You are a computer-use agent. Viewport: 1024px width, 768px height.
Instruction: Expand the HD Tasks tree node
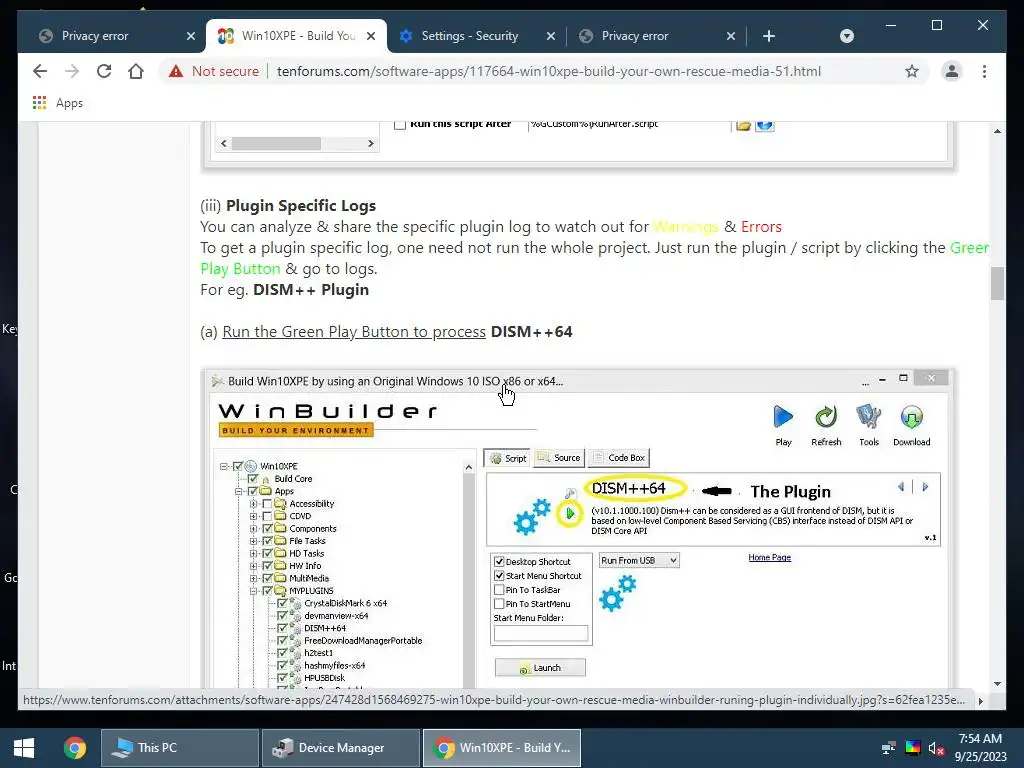click(x=253, y=553)
